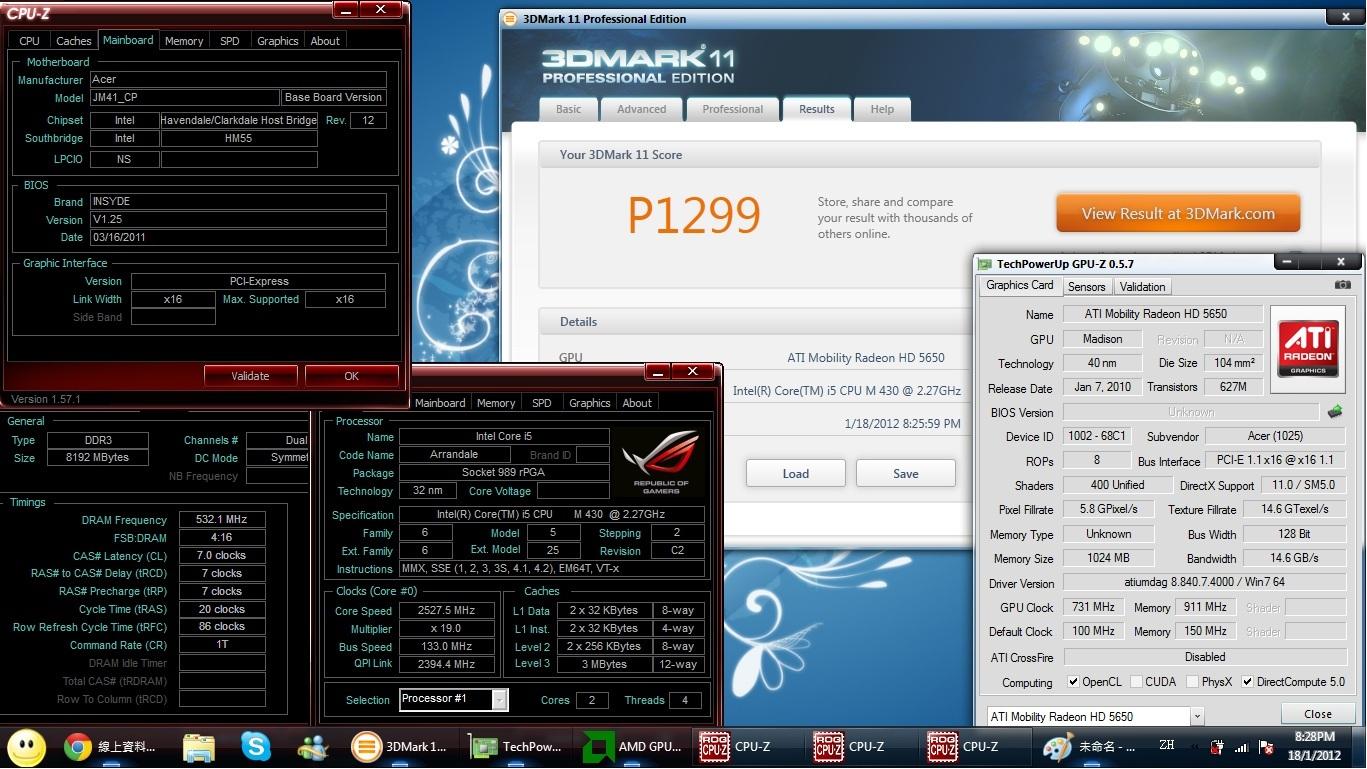The height and width of the screenshot is (769, 1367).
Task: Open Skype from the taskbar
Action: pyautogui.click(x=256, y=747)
